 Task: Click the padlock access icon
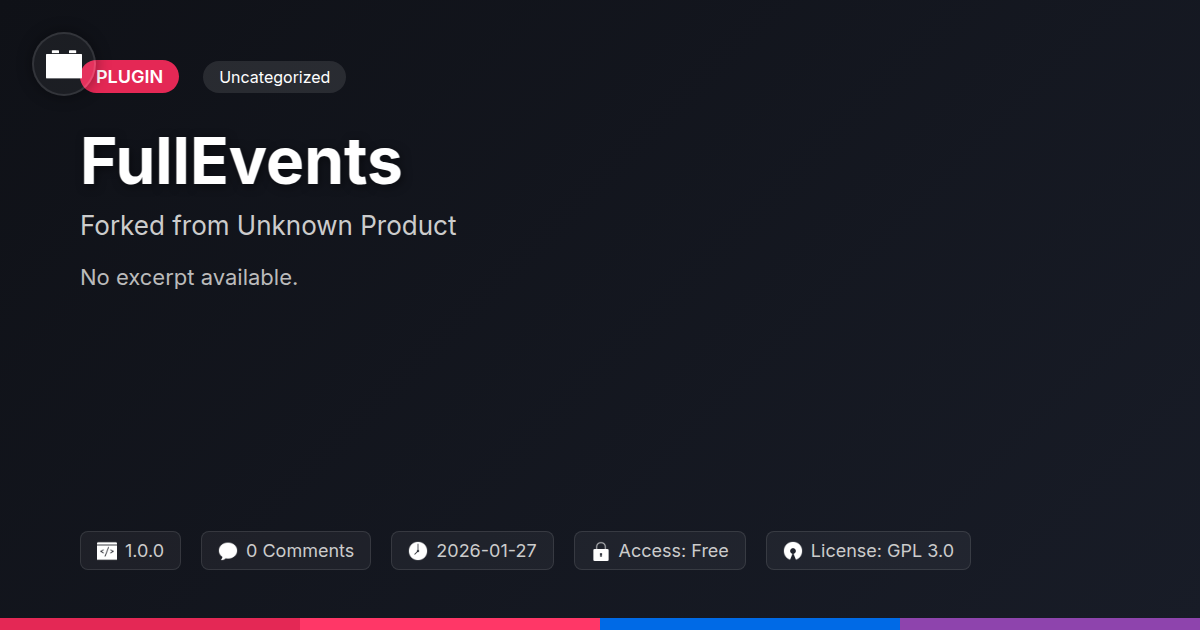601,551
